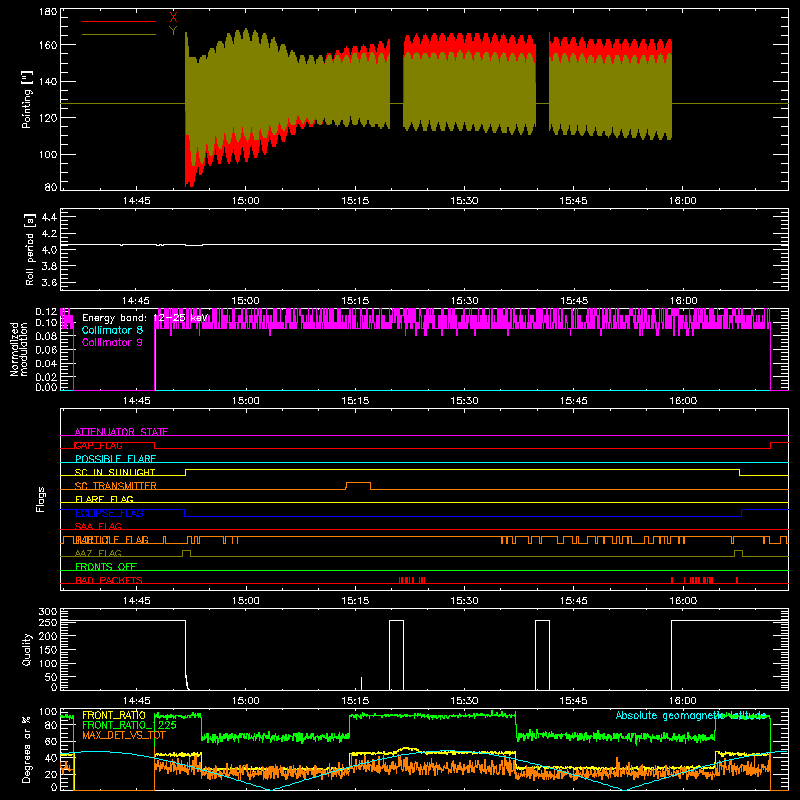Click the 'Flags' panel axis title

[41, 499]
